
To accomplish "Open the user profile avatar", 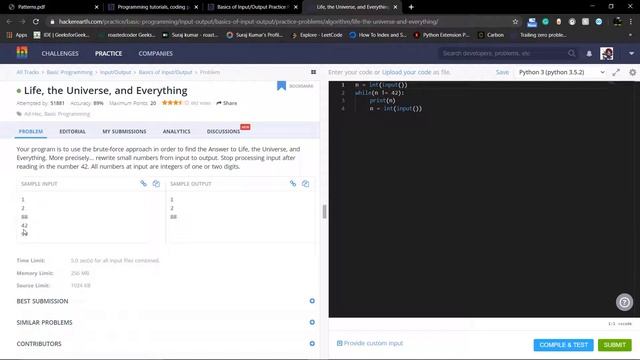I will click(x=607, y=53).
